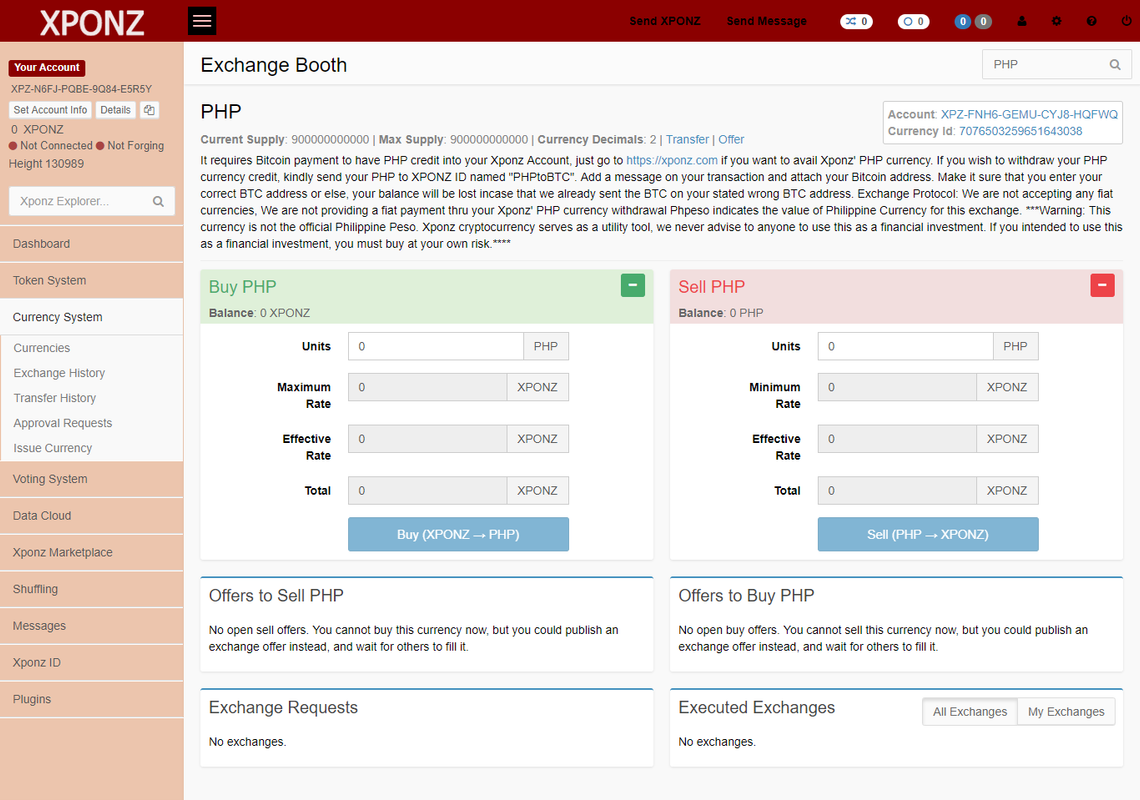Click Send XPONZ in top bar
Image resolution: width=1140 pixels, height=800 pixels.
click(x=665, y=21)
